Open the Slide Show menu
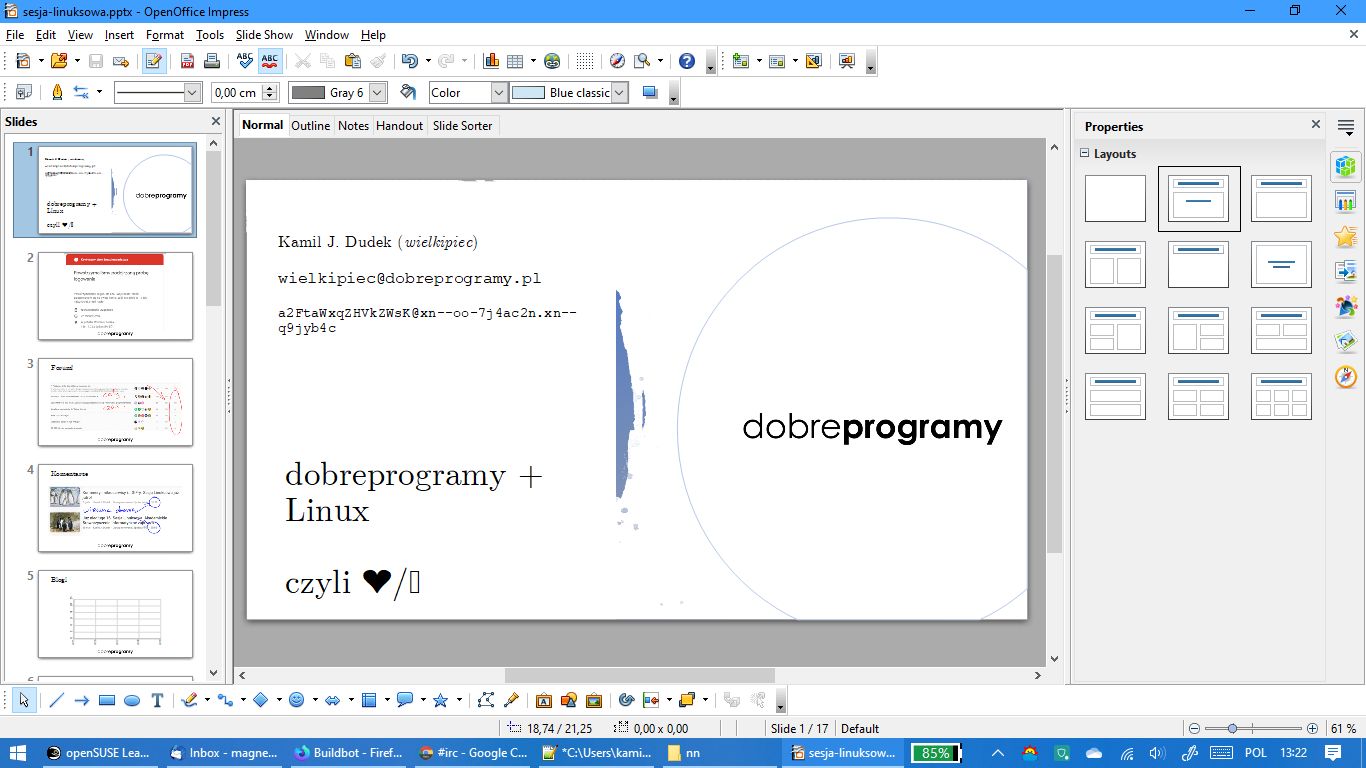The height and width of the screenshot is (768, 1366). tap(264, 34)
